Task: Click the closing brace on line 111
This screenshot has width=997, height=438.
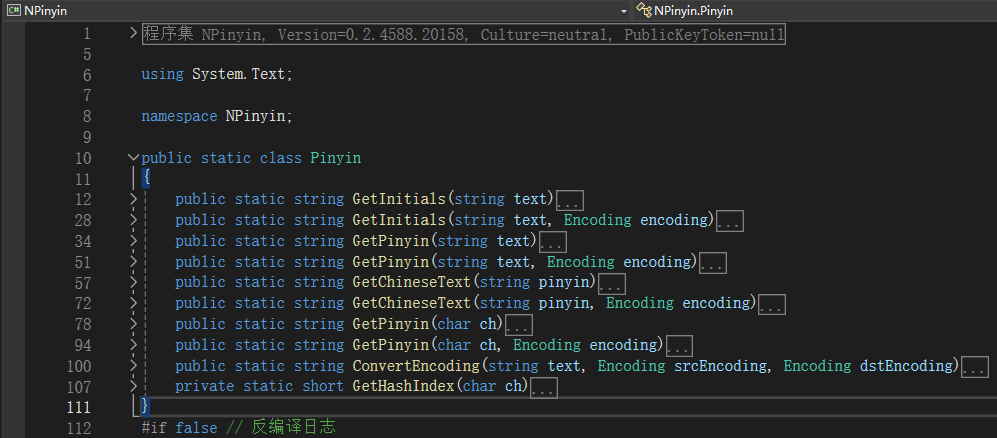Action: [x=146, y=406]
